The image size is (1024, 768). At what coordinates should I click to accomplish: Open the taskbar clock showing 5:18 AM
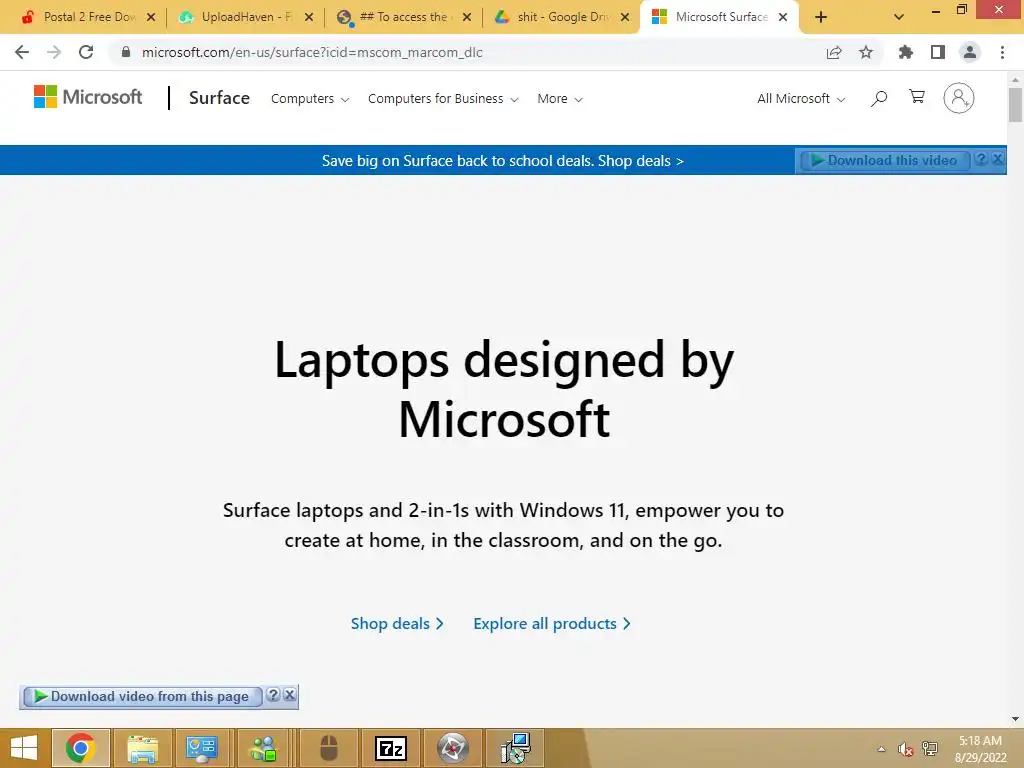click(x=980, y=749)
